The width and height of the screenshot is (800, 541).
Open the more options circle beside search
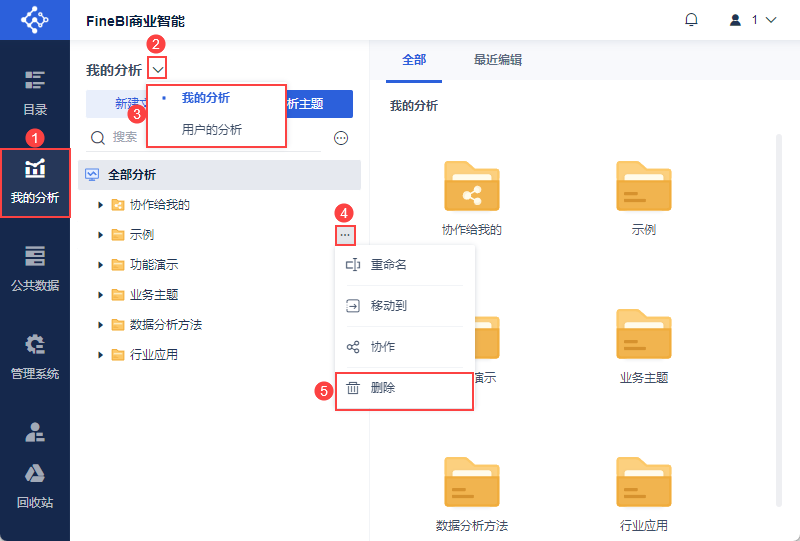coord(341,138)
